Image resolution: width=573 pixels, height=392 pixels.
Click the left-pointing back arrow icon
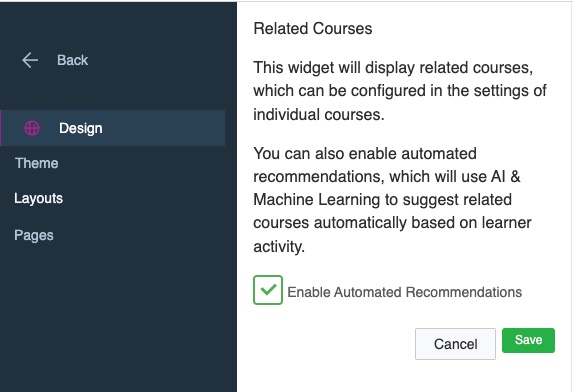coord(30,60)
